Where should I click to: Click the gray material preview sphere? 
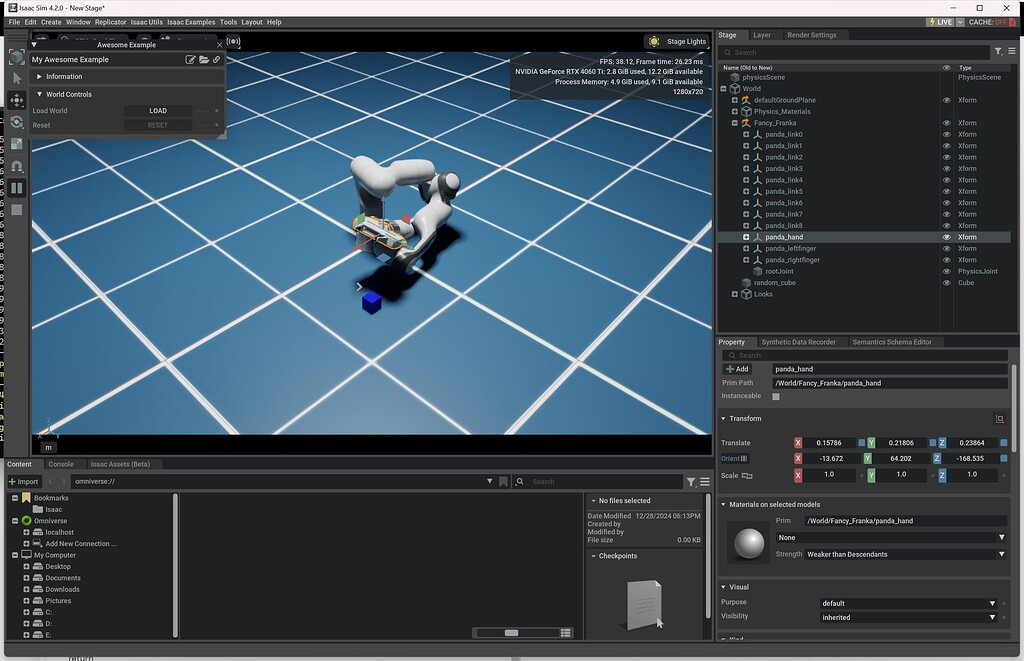pos(749,545)
